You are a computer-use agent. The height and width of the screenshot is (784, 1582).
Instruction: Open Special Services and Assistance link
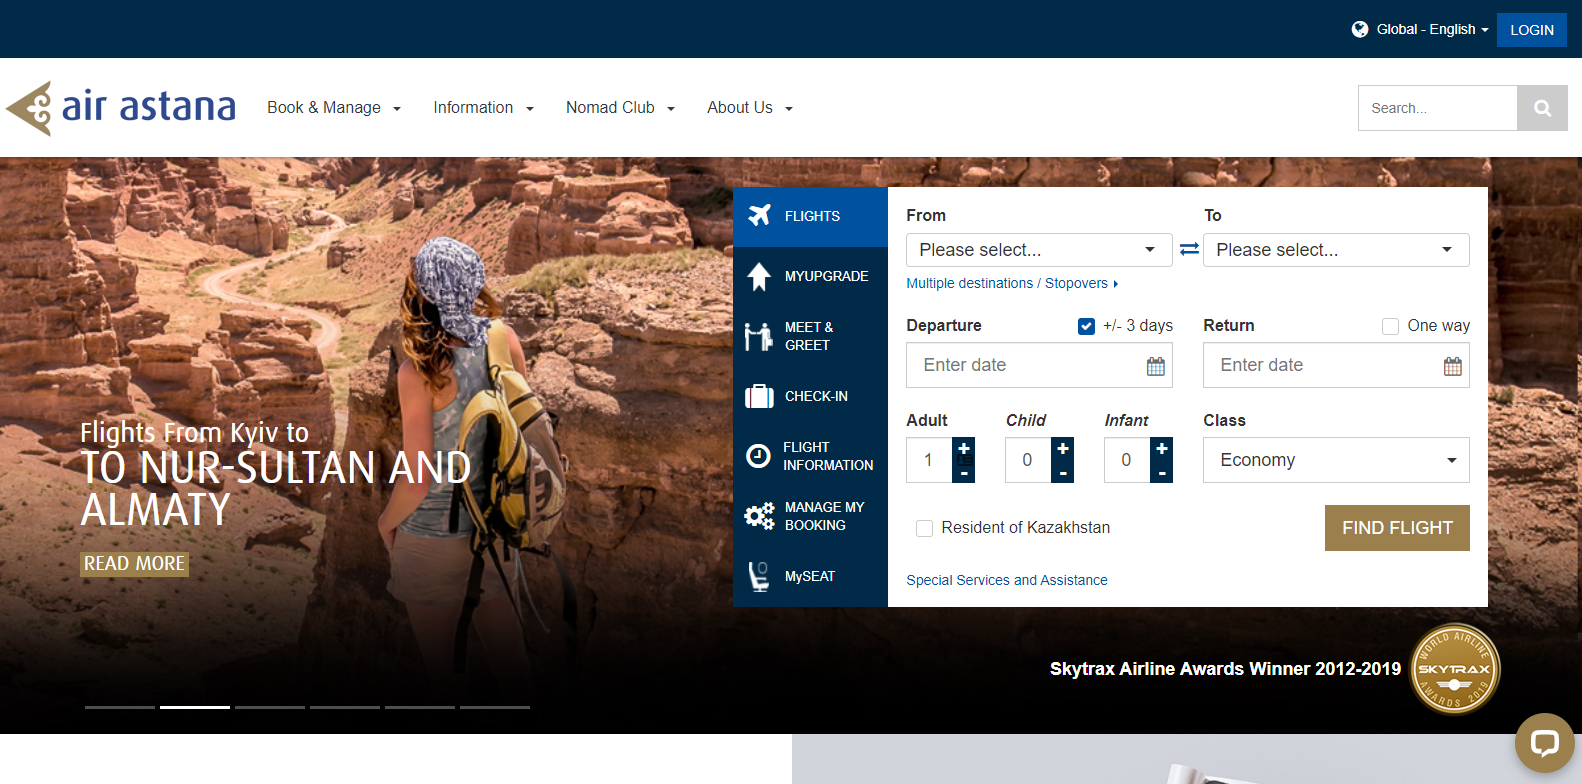pyautogui.click(x=1006, y=580)
